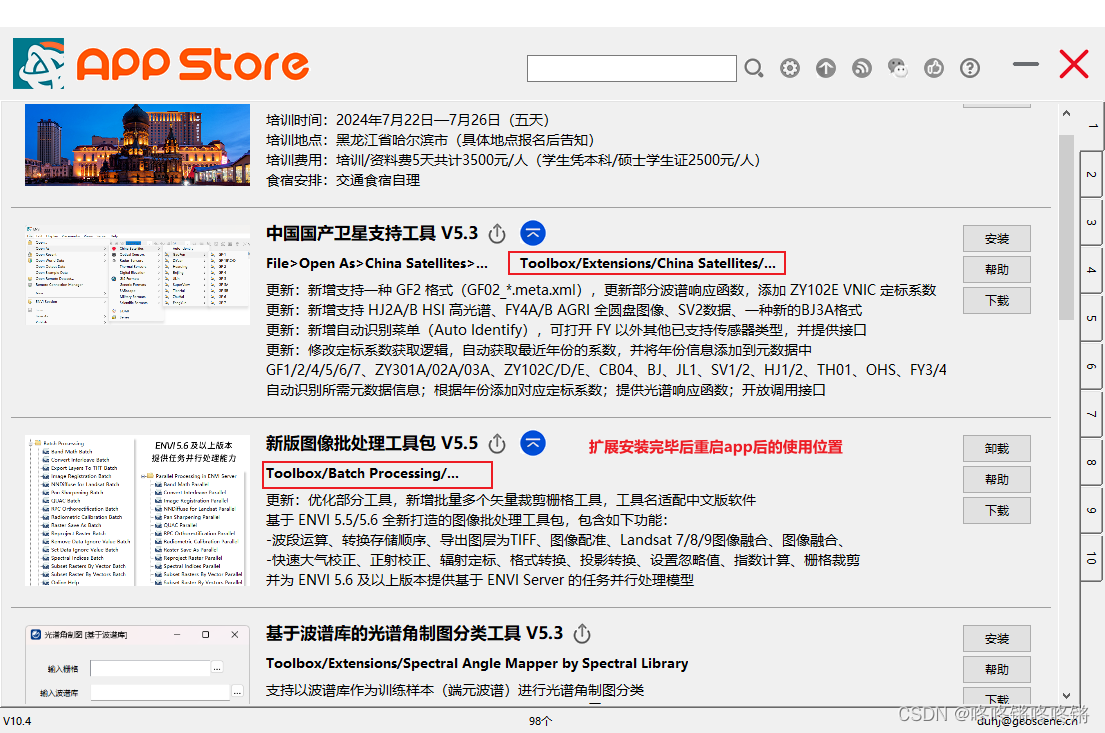Click 培训费用 3500元/人 line
Image resolution: width=1105 pixels, height=733 pixels.
coord(514,160)
